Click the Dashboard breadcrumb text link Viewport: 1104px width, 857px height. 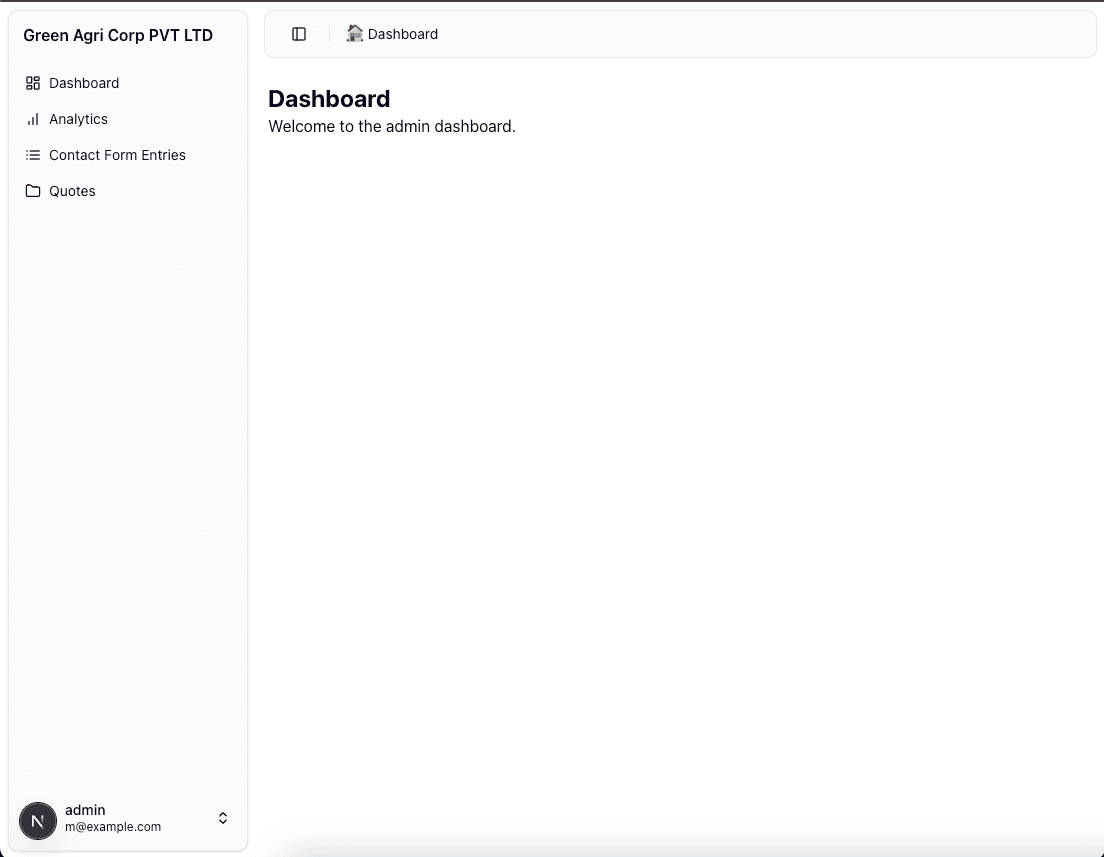[403, 34]
